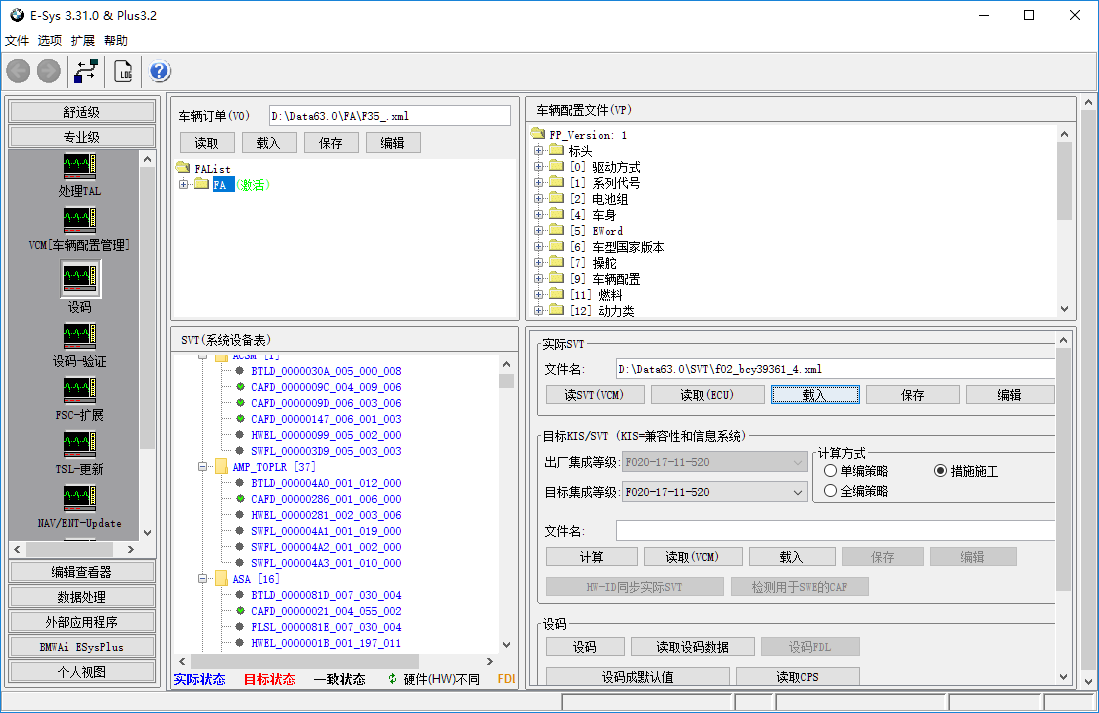Open the FSC-扩展 module icon
Screen dimensions: 1099x713
point(80,390)
